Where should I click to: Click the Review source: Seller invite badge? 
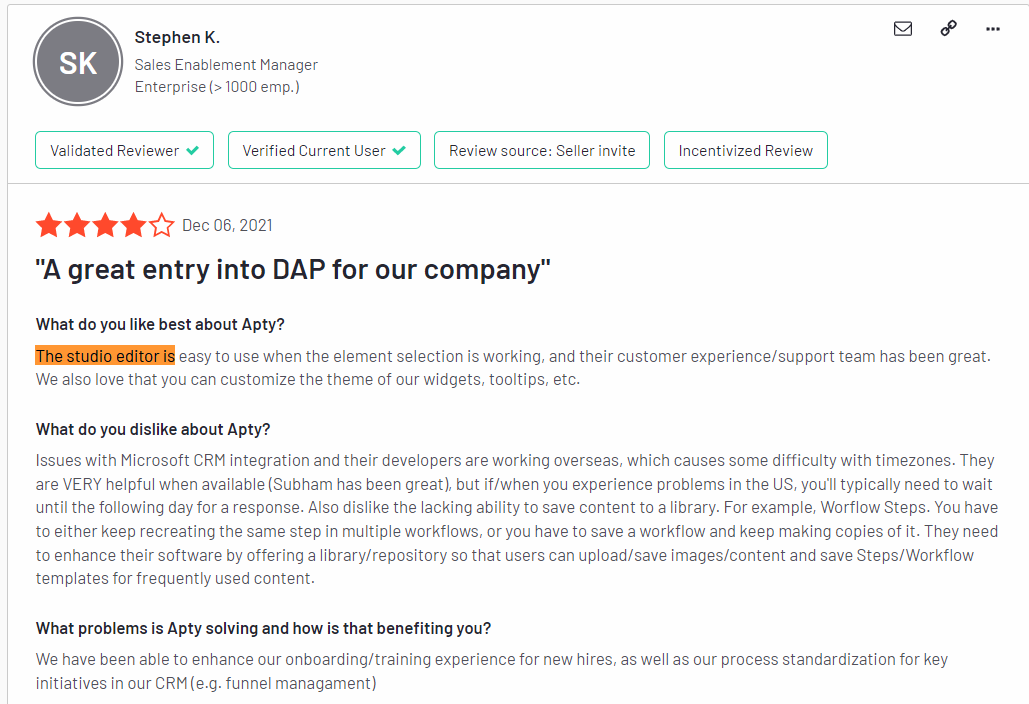542,150
